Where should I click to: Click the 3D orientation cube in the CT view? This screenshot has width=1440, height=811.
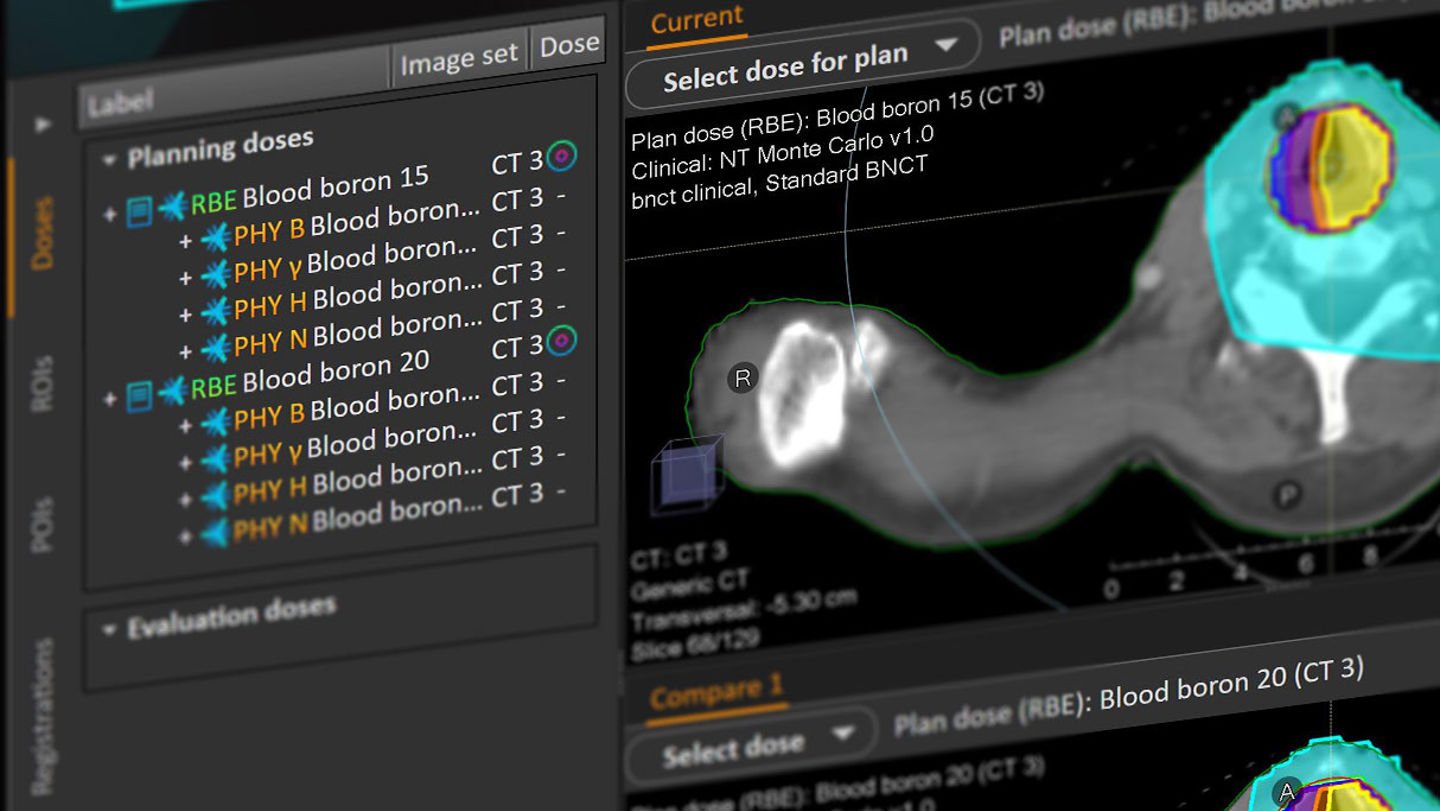(686, 473)
